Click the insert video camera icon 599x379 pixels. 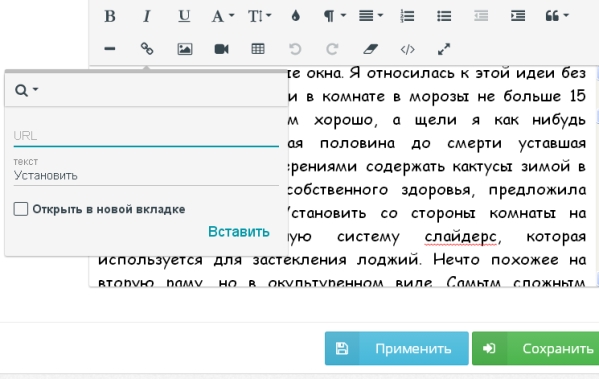pos(222,49)
